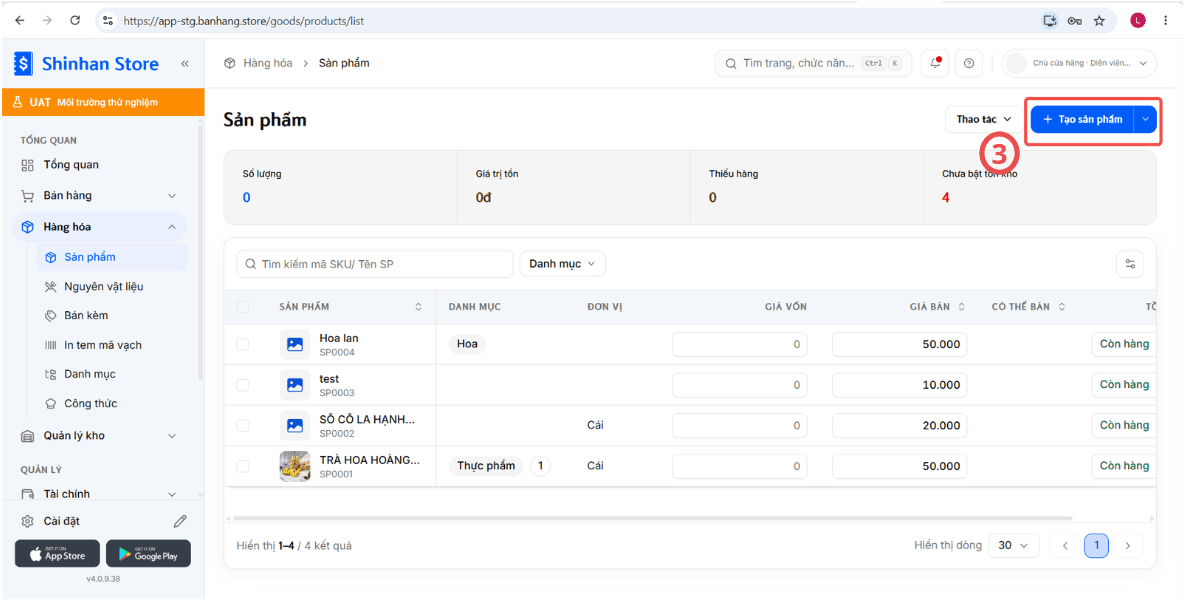Open the help question mark icon

(969, 64)
